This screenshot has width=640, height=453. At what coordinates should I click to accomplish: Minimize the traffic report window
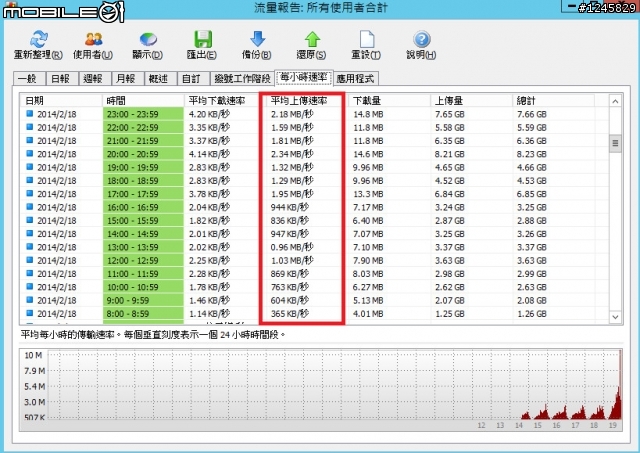point(572,6)
